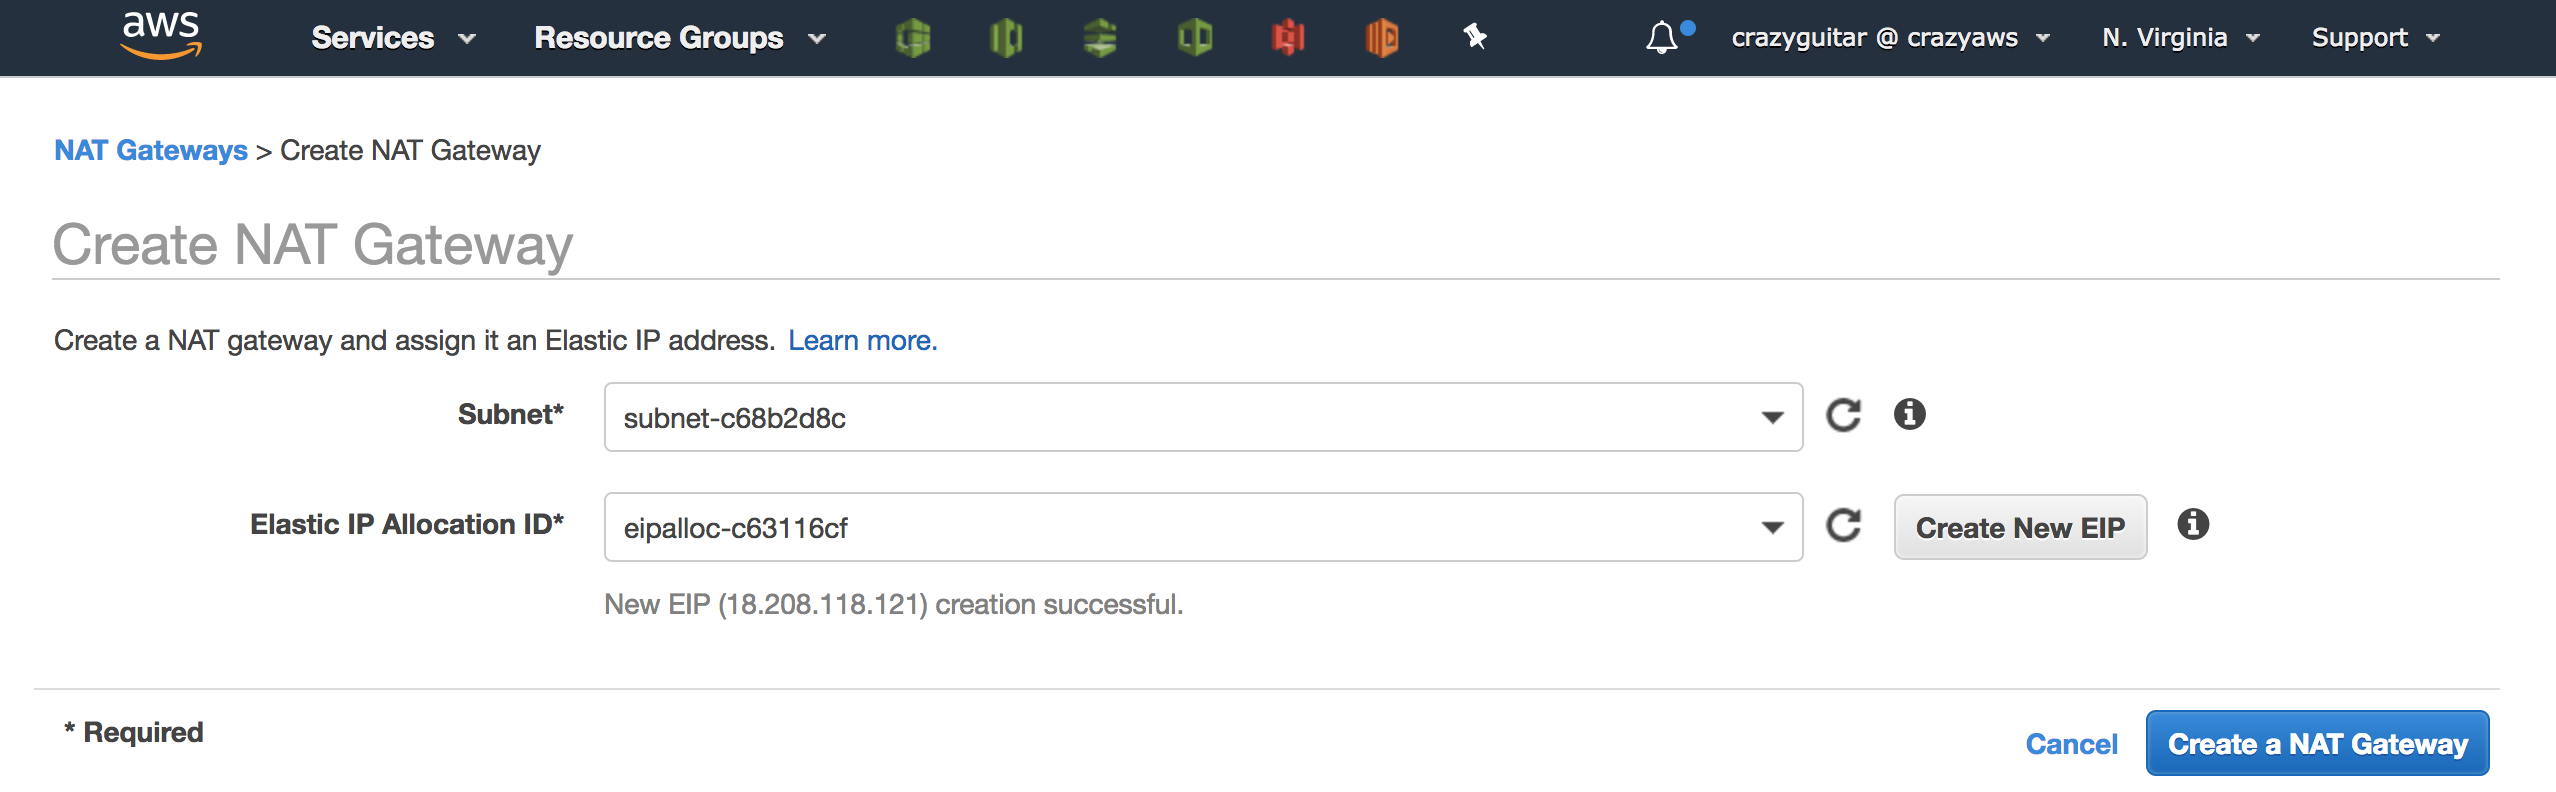Show info for Elastic IP Allocation ID
The image size is (2556, 792).
(2193, 524)
